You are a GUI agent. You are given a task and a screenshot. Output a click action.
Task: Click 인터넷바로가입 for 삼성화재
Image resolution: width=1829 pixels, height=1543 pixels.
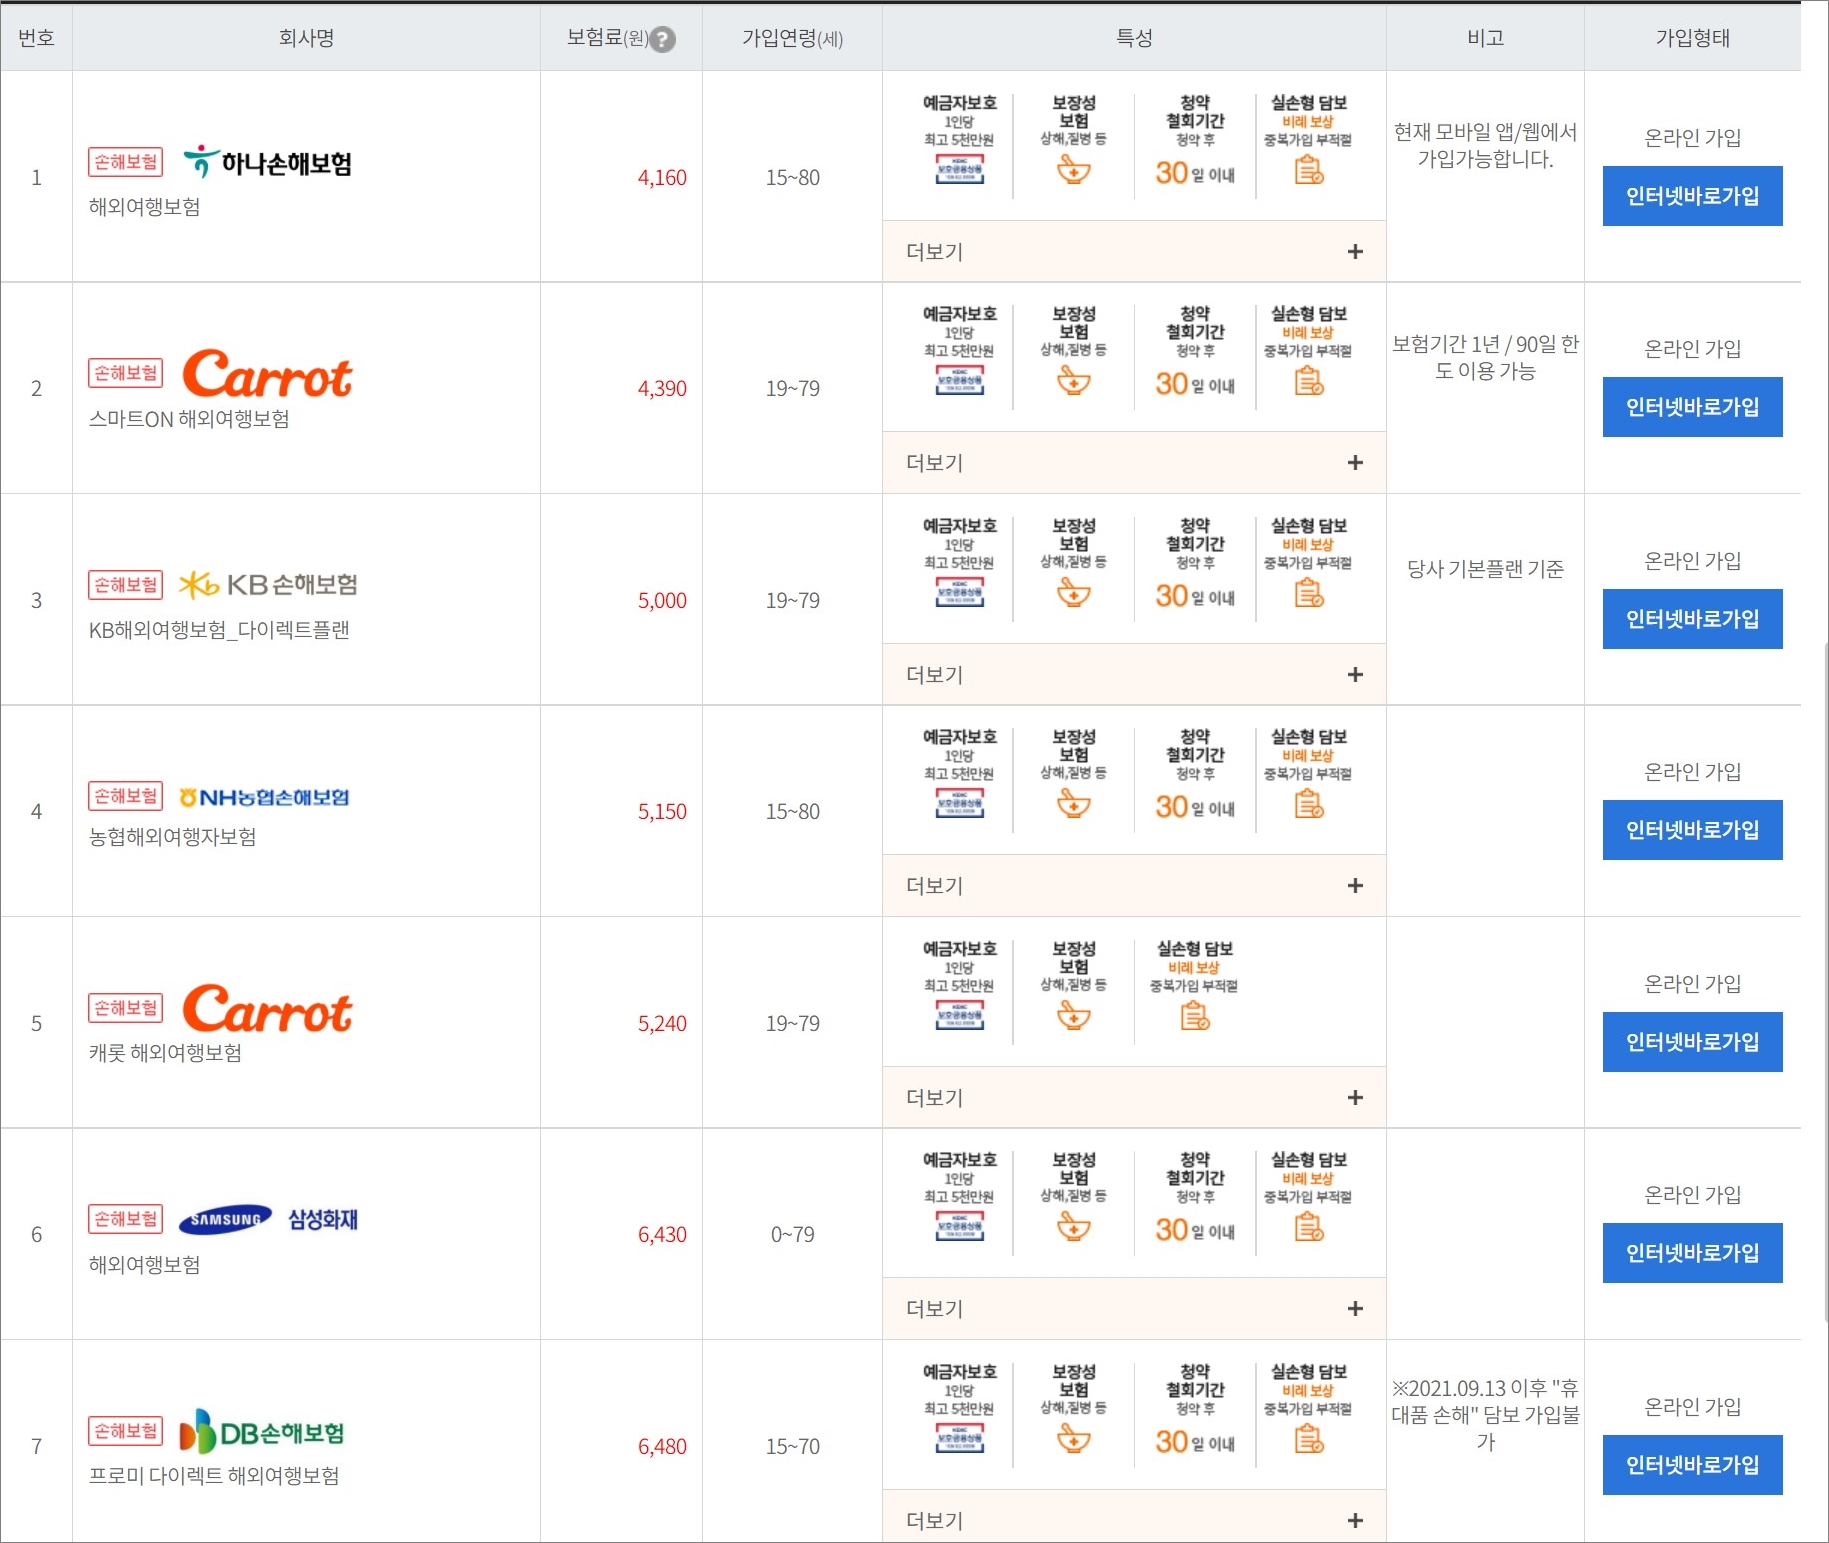(x=1692, y=1253)
